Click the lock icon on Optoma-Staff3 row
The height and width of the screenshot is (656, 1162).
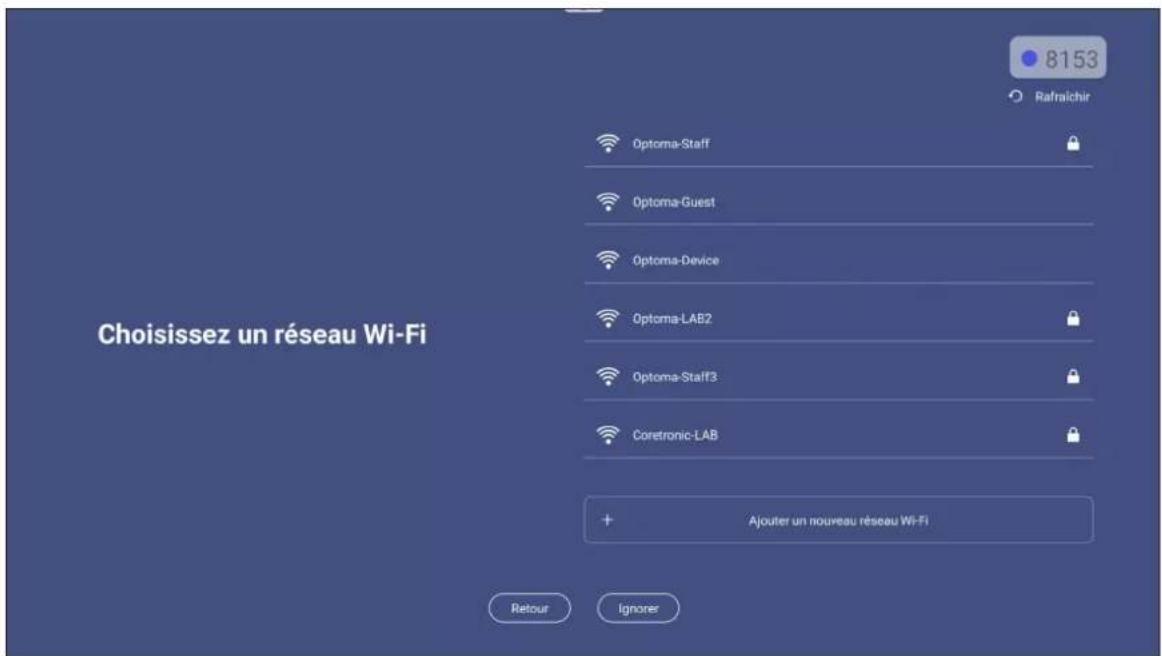tap(1072, 377)
